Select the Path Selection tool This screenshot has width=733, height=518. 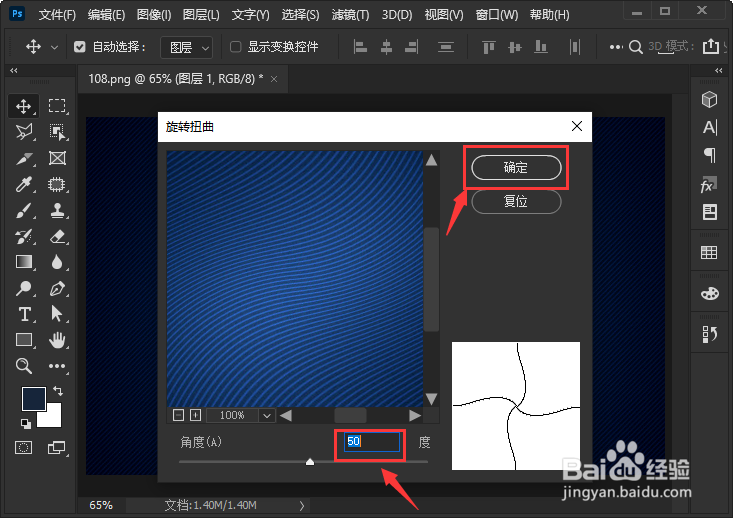pos(57,314)
